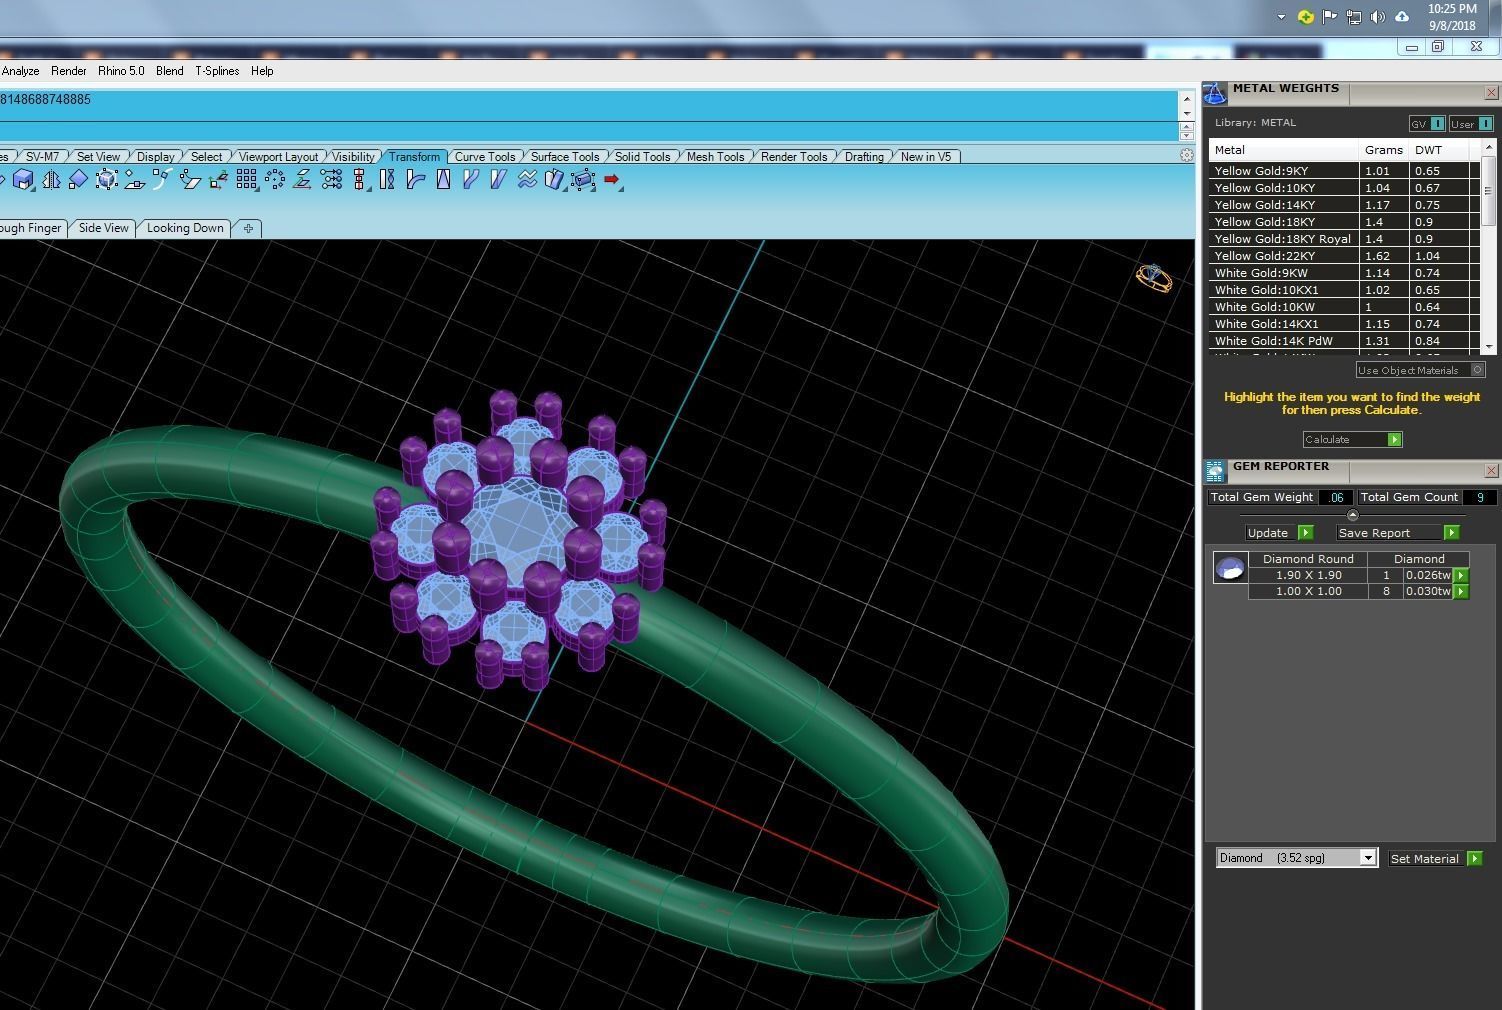Click the metal list vertical scrollbar
Image resolution: width=1502 pixels, height=1010 pixels.
1489,245
